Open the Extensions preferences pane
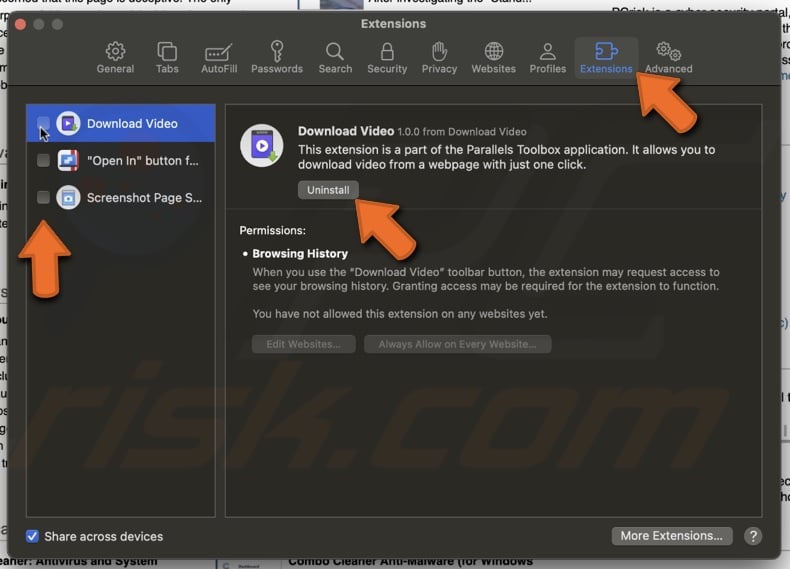This screenshot has height=569, width=790. click(606, 58)
